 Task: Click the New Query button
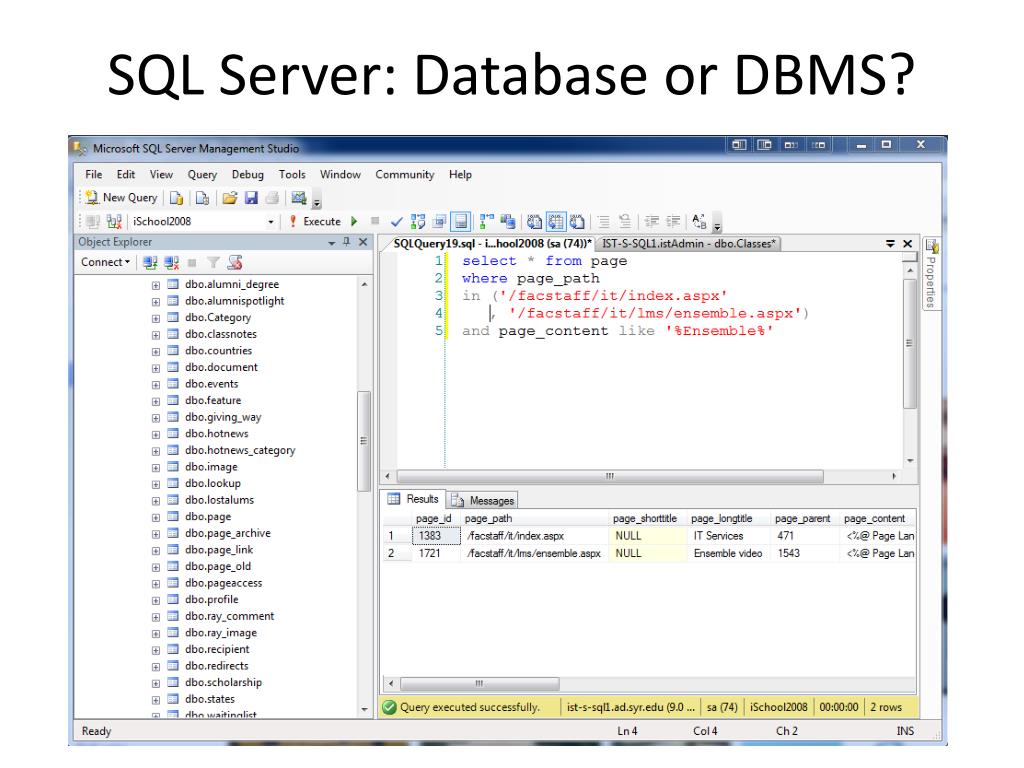pos(122,197)
